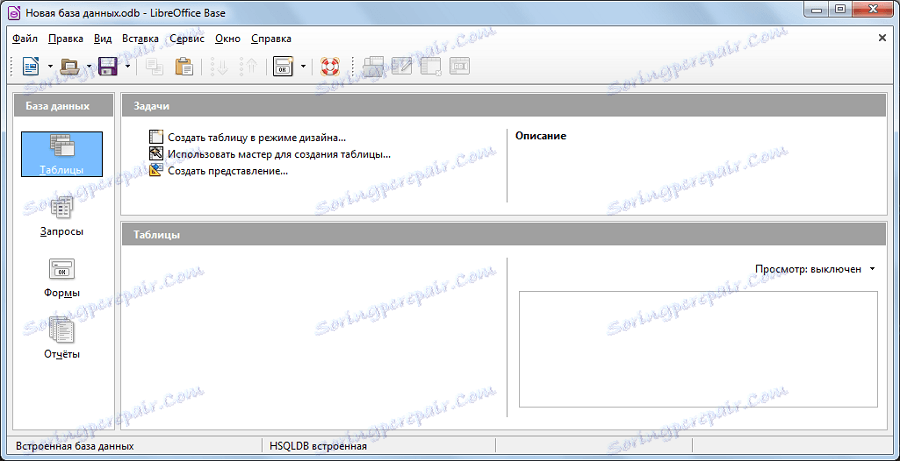The height and width of the screenshot is (461, 900).
Task: Open the dropdown arrow beside New document
Action: click(50, 67)
